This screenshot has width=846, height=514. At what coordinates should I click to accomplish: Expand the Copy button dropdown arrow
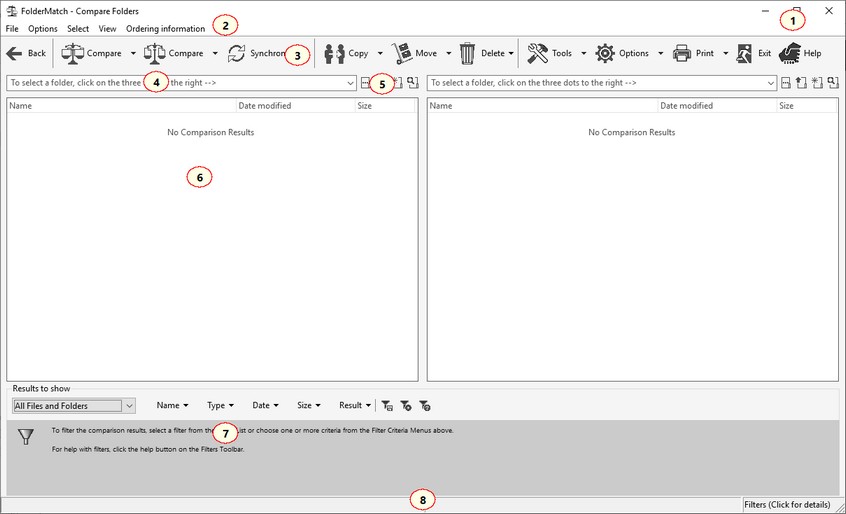(380, 53)
